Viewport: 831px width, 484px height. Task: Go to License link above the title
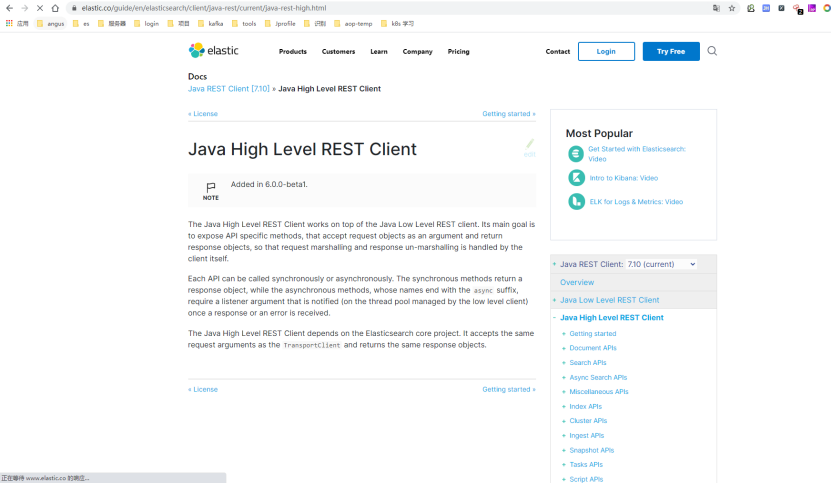pyautogui.click(x=203, y=113)
